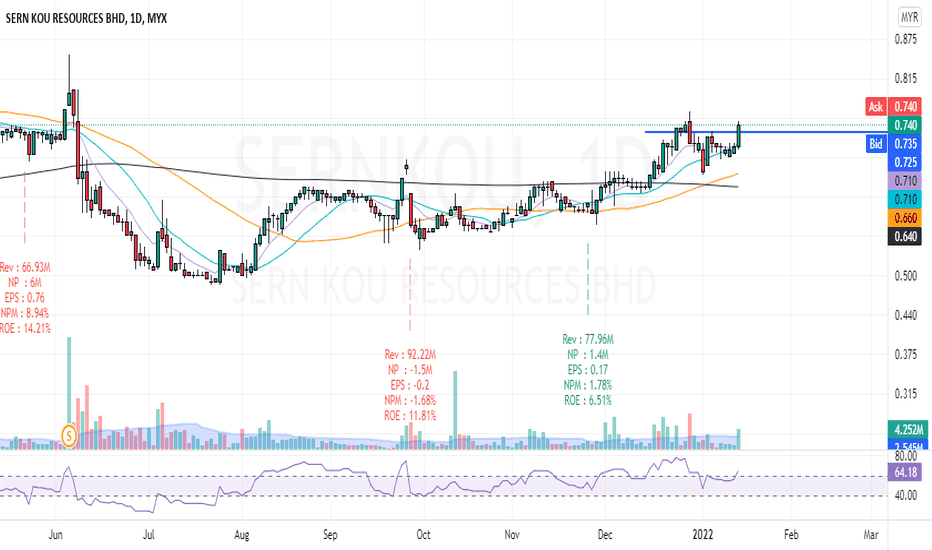Select the 'ROE : 11.81%' annotation text
932x550 pixels.
(410, 416)
